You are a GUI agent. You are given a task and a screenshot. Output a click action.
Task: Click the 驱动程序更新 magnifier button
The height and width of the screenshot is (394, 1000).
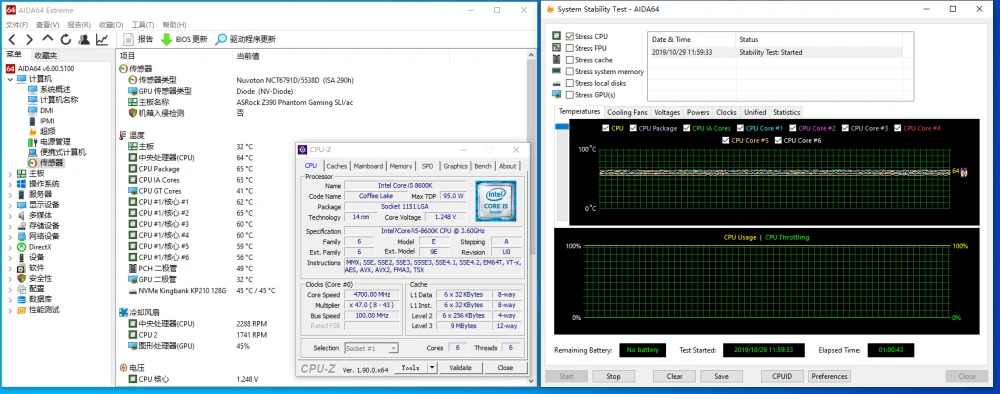point(246,40)
